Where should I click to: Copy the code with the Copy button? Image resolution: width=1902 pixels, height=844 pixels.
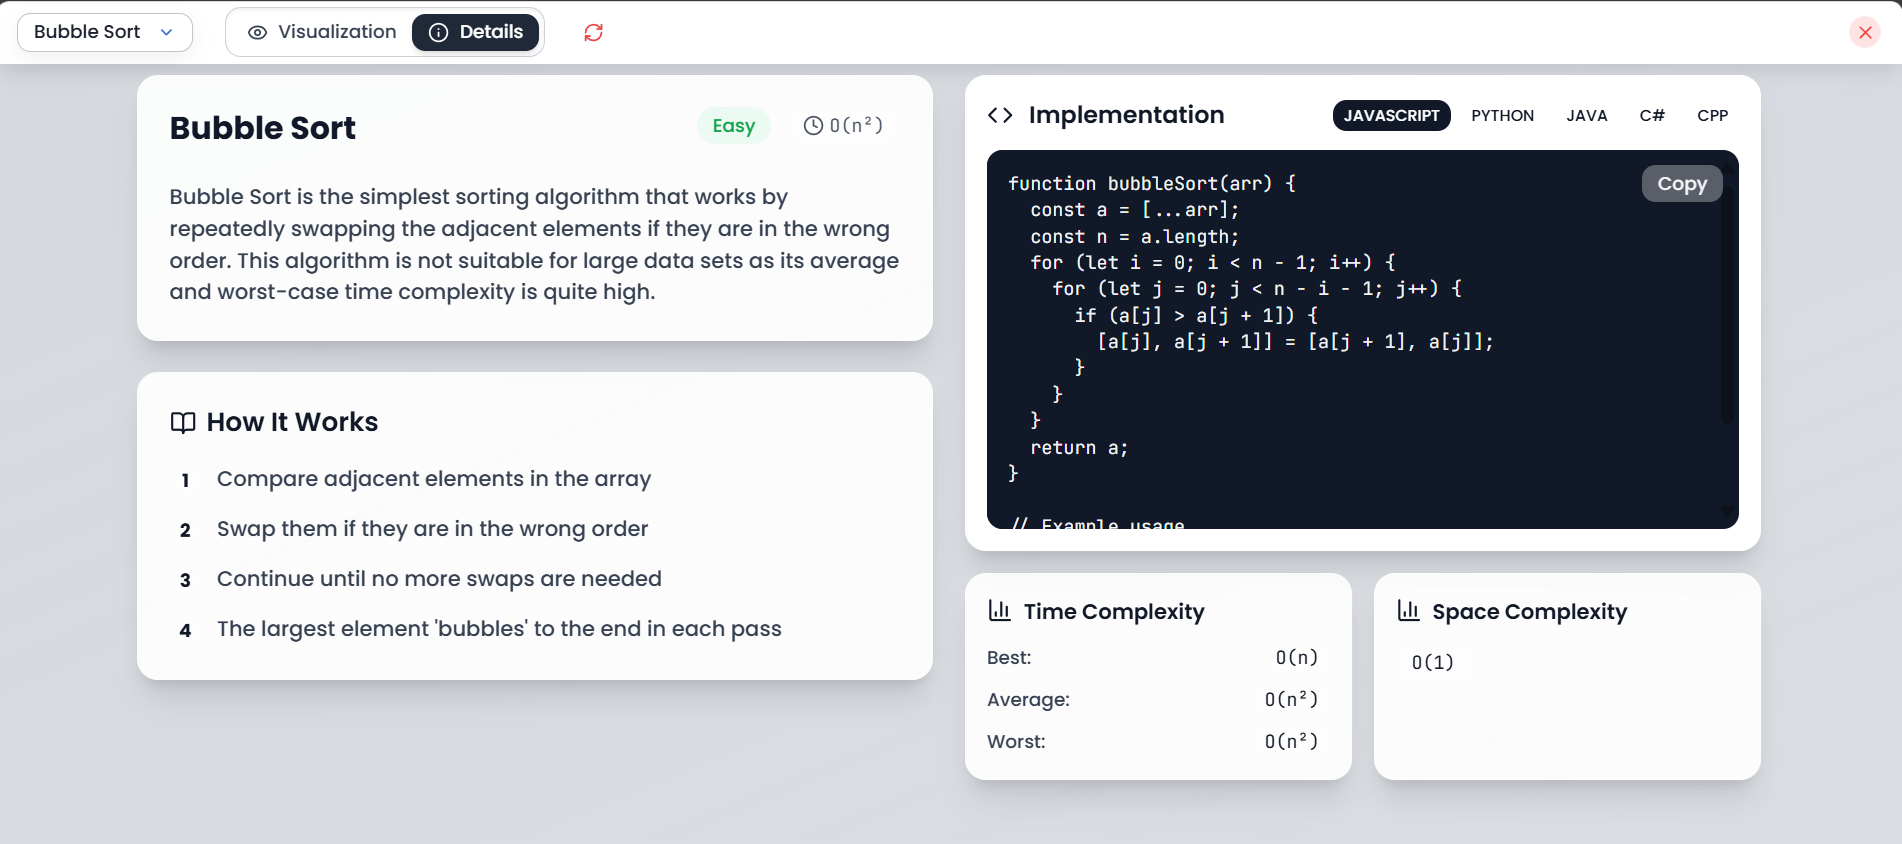coord(1682,184)
